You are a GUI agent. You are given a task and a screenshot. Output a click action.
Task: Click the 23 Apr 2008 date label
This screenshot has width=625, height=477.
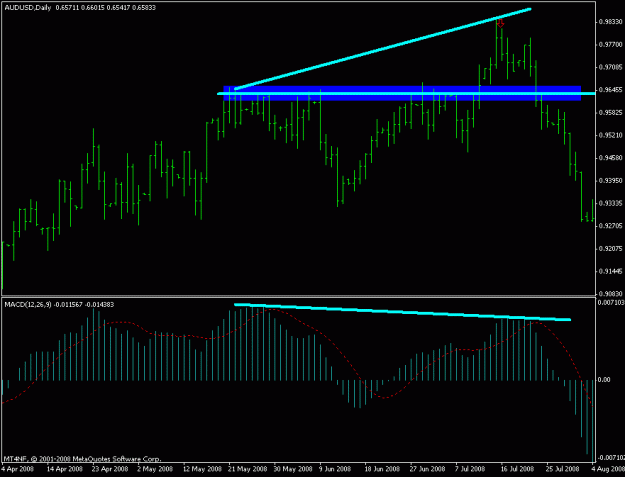[x=110, y=469]
